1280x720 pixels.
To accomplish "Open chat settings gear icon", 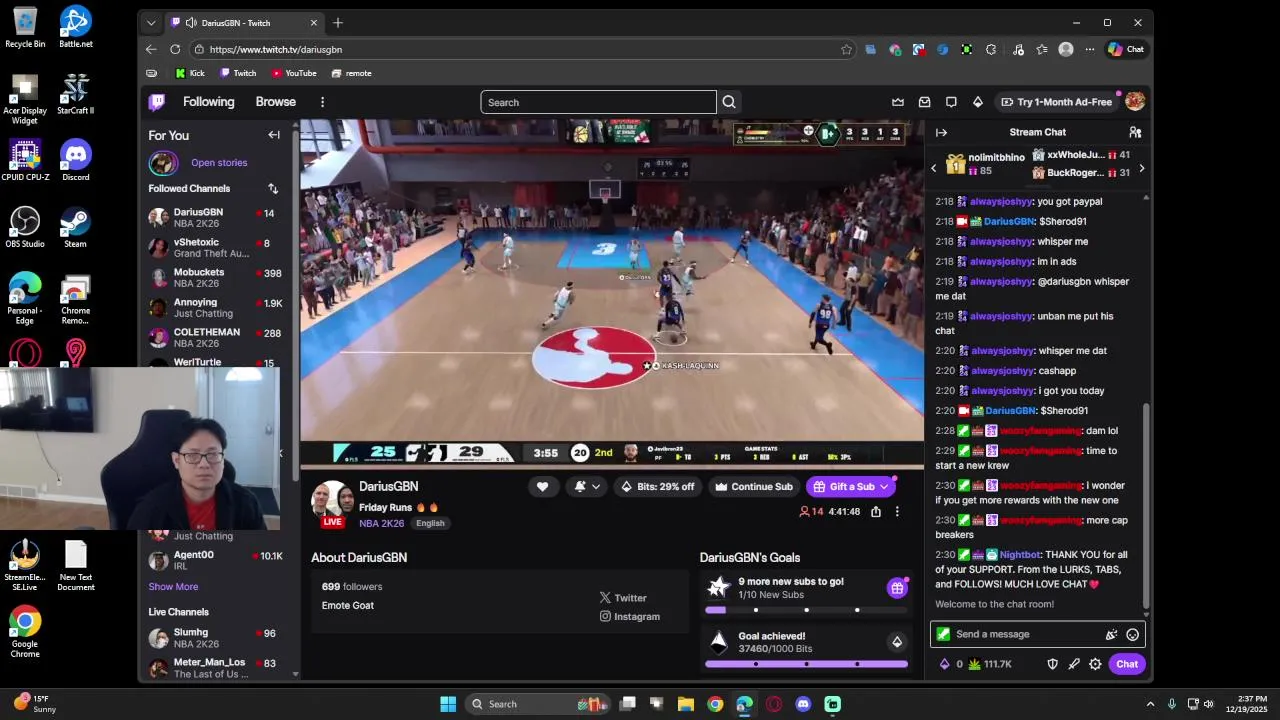I will pos(1095,664).
